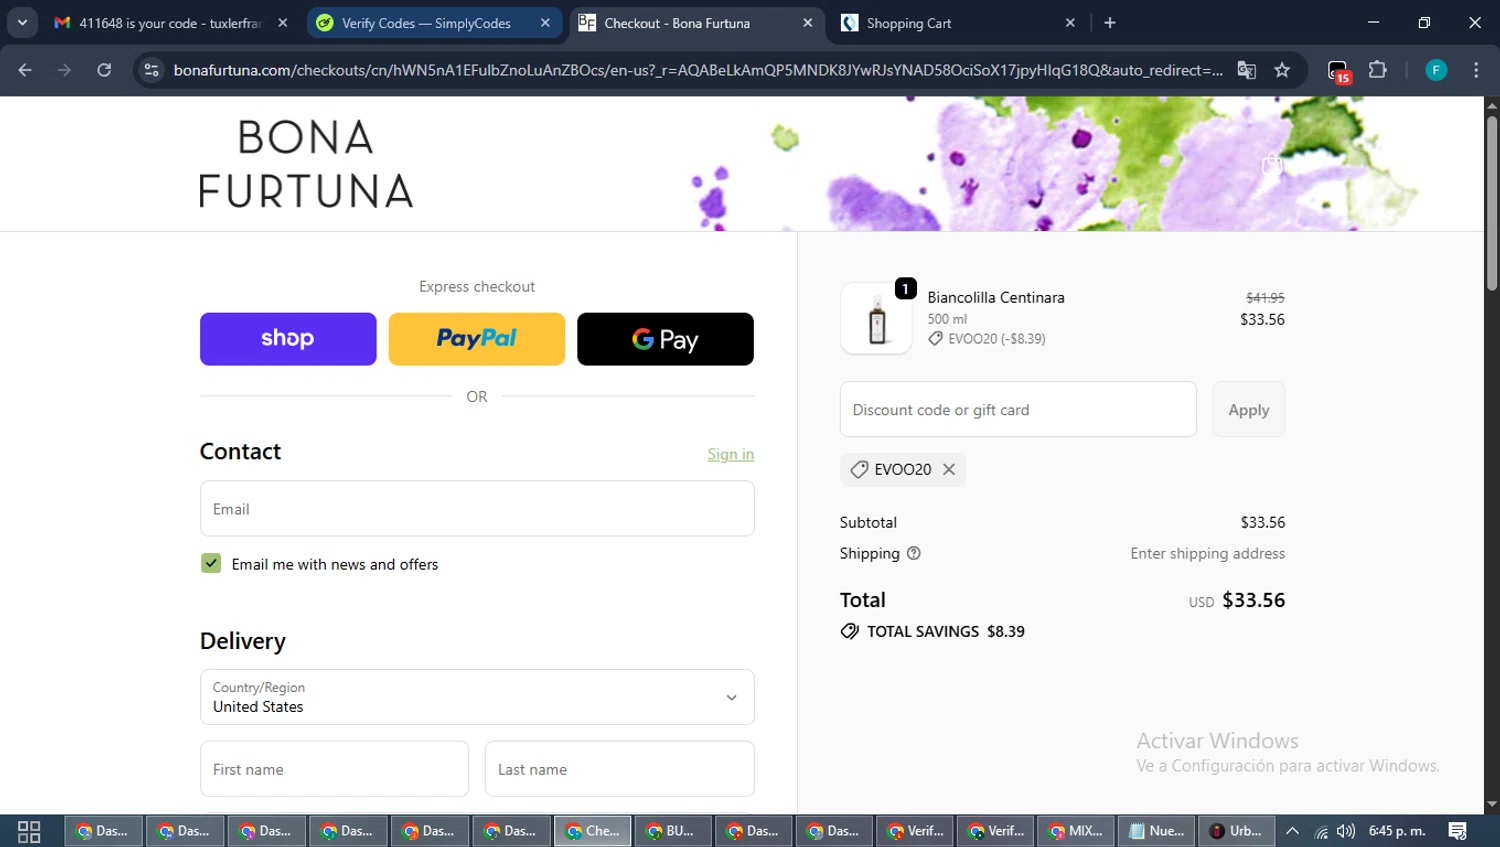Open volume speaker tray icon
This screenshot has width=1500, height=847.
[1346, 831]
